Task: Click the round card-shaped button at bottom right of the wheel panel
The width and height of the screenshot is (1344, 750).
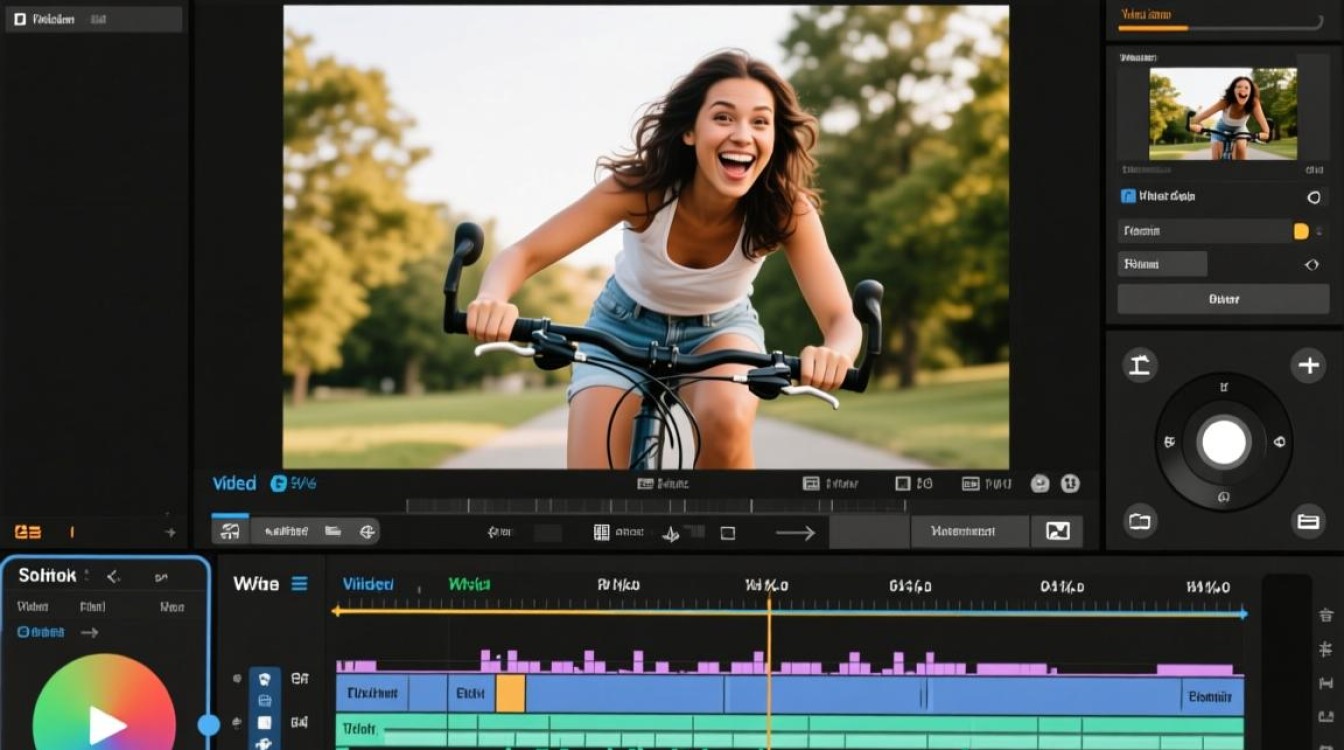Action: (x=1308, y=521)
